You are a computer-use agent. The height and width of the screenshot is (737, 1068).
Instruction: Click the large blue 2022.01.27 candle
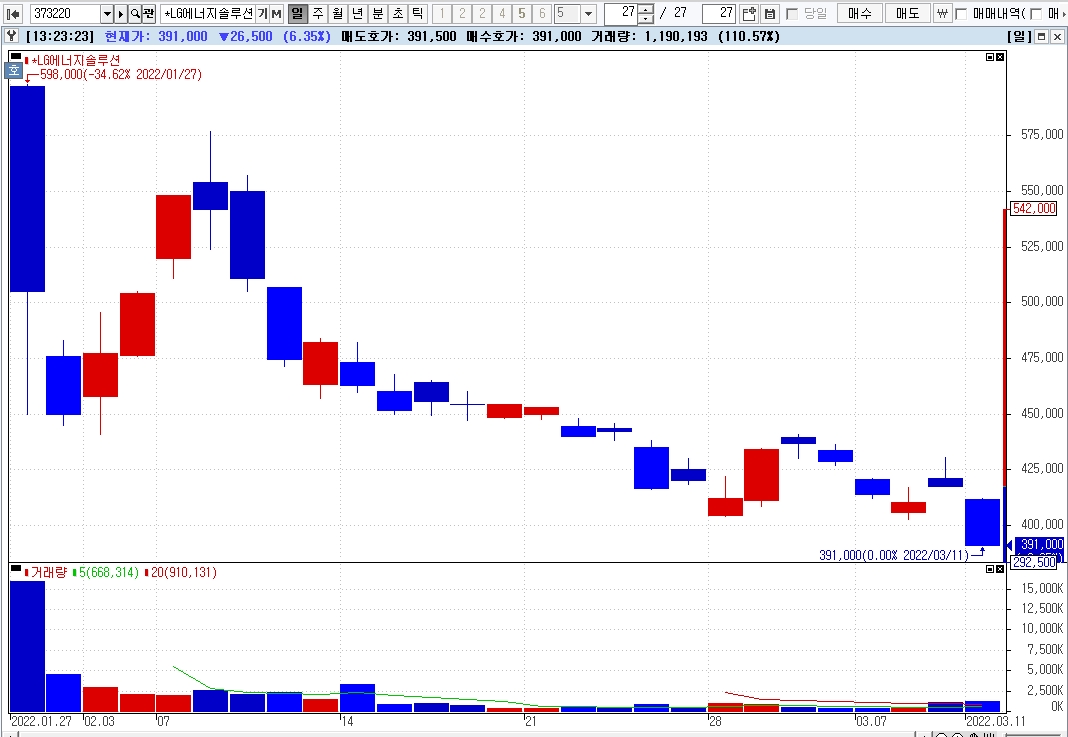27,189
